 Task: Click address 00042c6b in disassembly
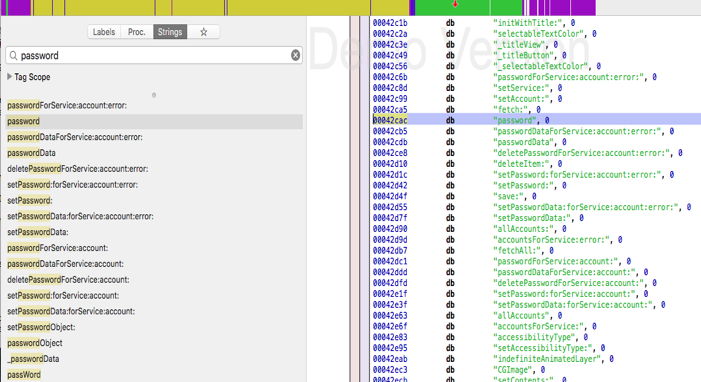(390, 77)
